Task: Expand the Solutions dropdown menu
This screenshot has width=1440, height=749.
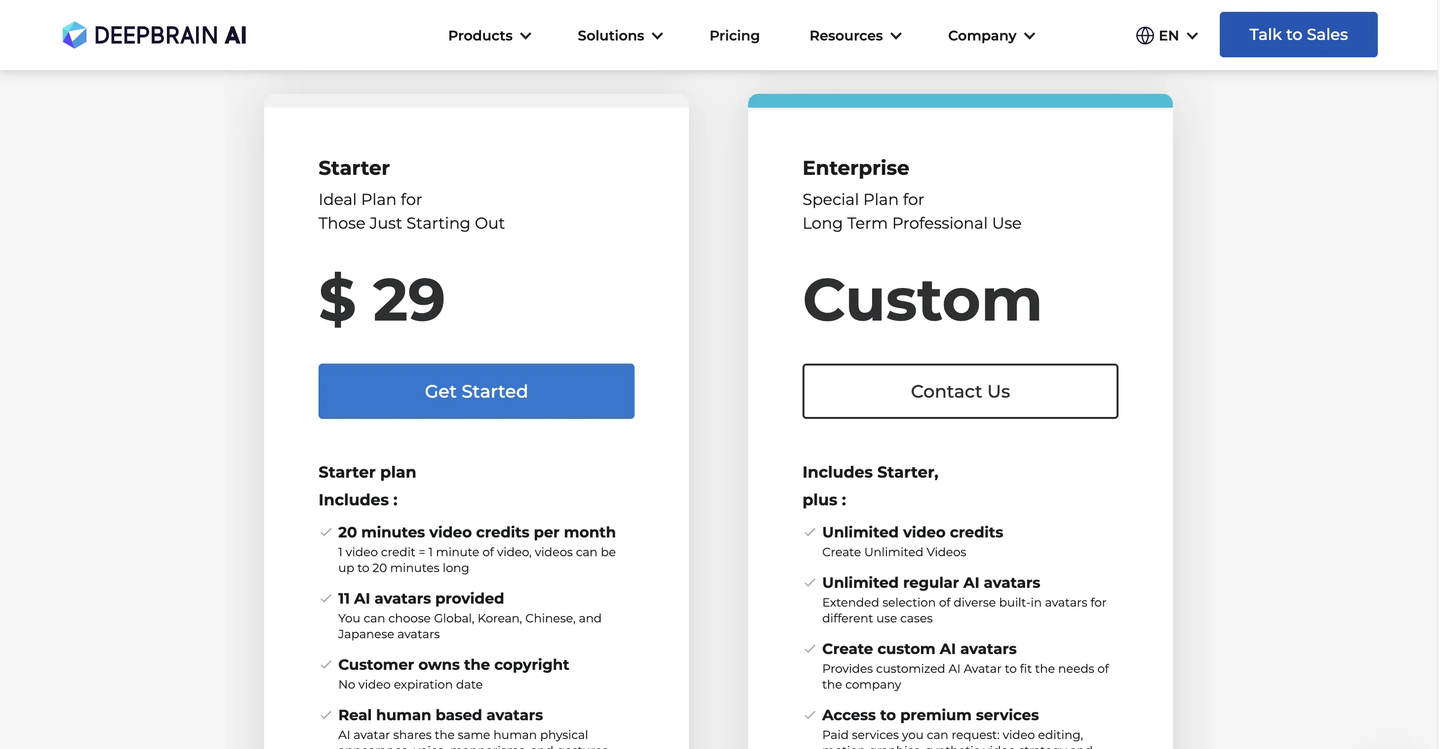Action: click(620, 35)
